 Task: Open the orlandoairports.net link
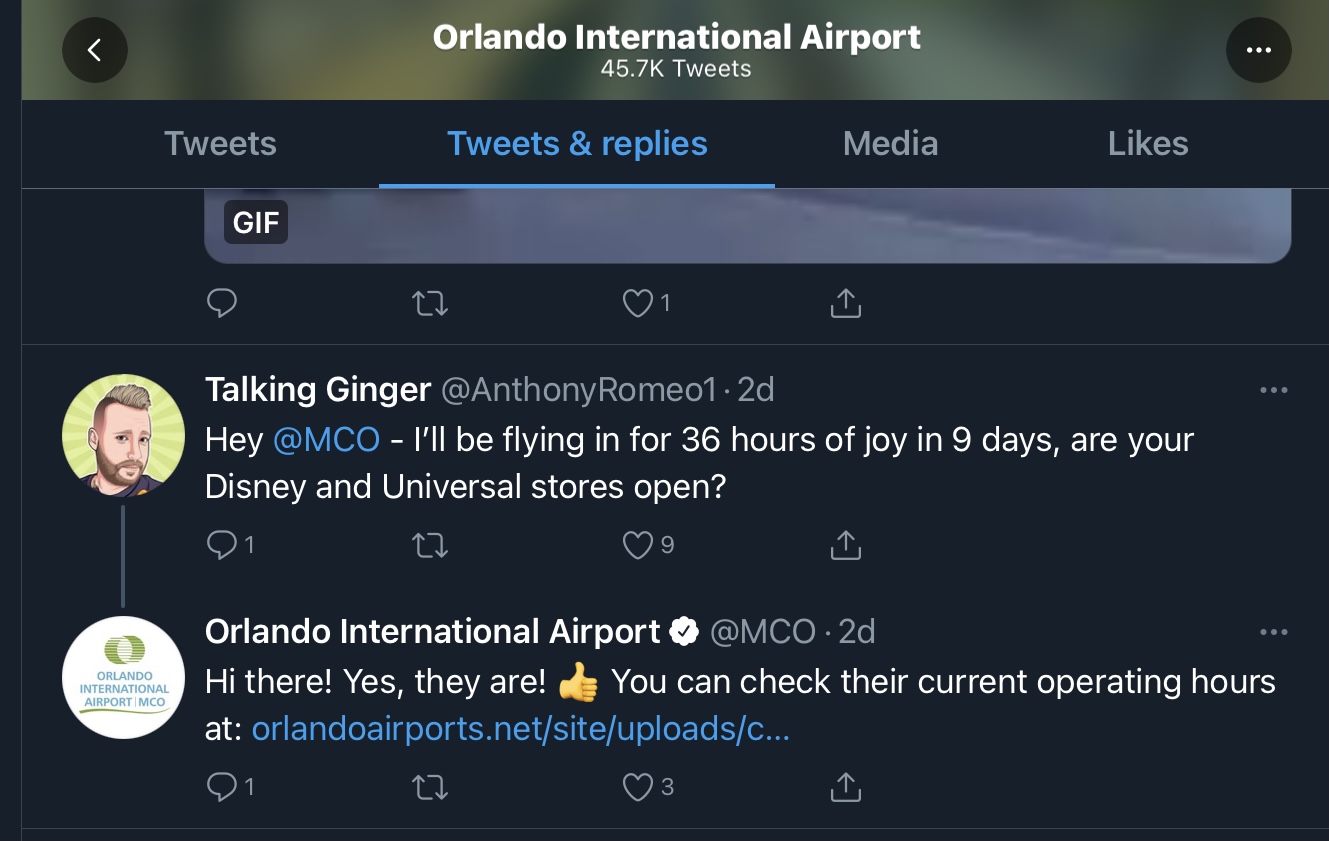521,729
